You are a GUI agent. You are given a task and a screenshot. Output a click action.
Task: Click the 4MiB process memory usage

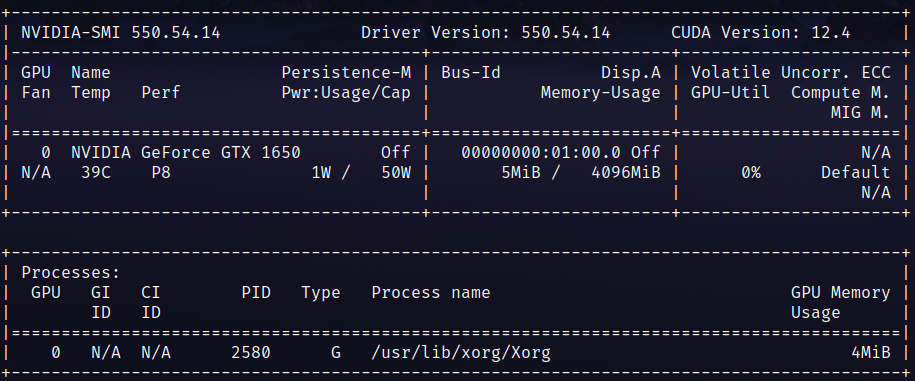(871, 353)
